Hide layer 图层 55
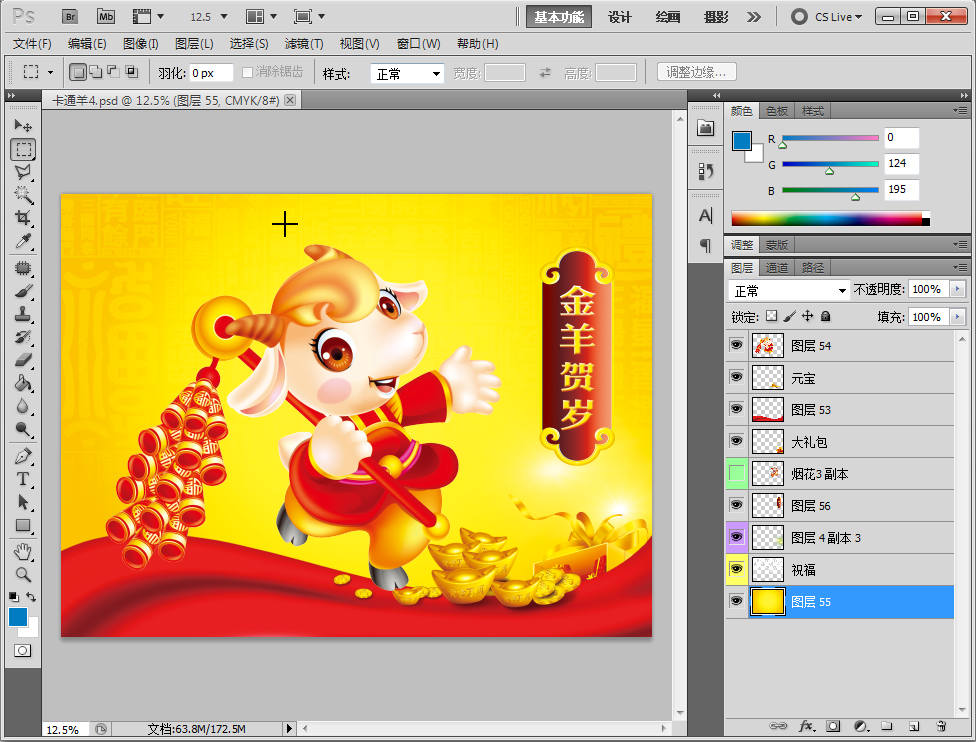976x742 pixels. click(737, 601)
